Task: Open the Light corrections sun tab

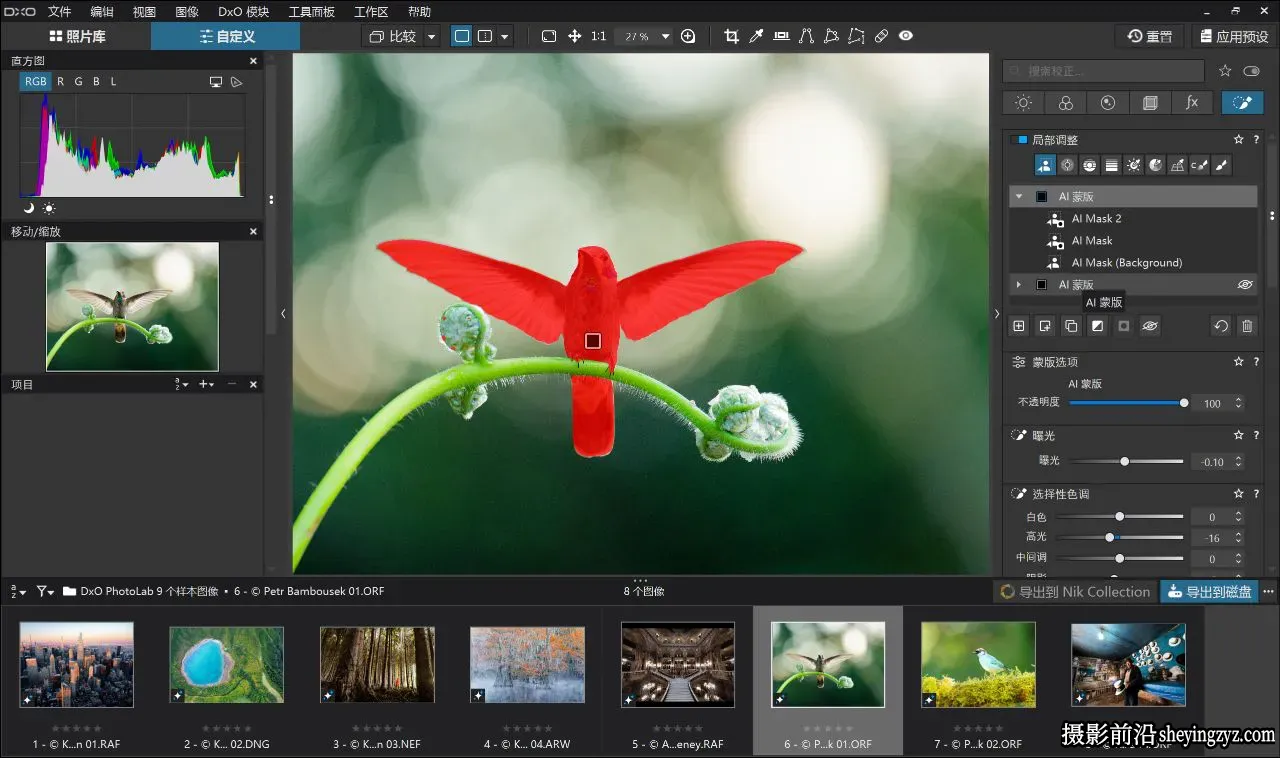Action: coord(1023,103)
